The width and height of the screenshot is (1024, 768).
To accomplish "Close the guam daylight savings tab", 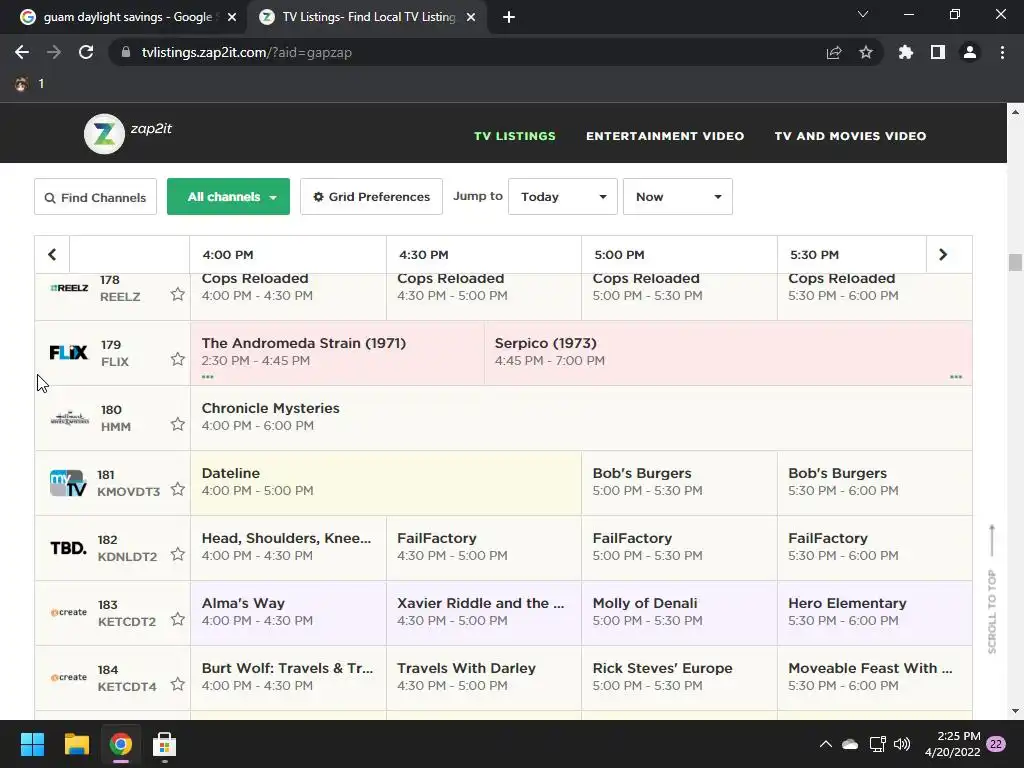I will (232, 17).
